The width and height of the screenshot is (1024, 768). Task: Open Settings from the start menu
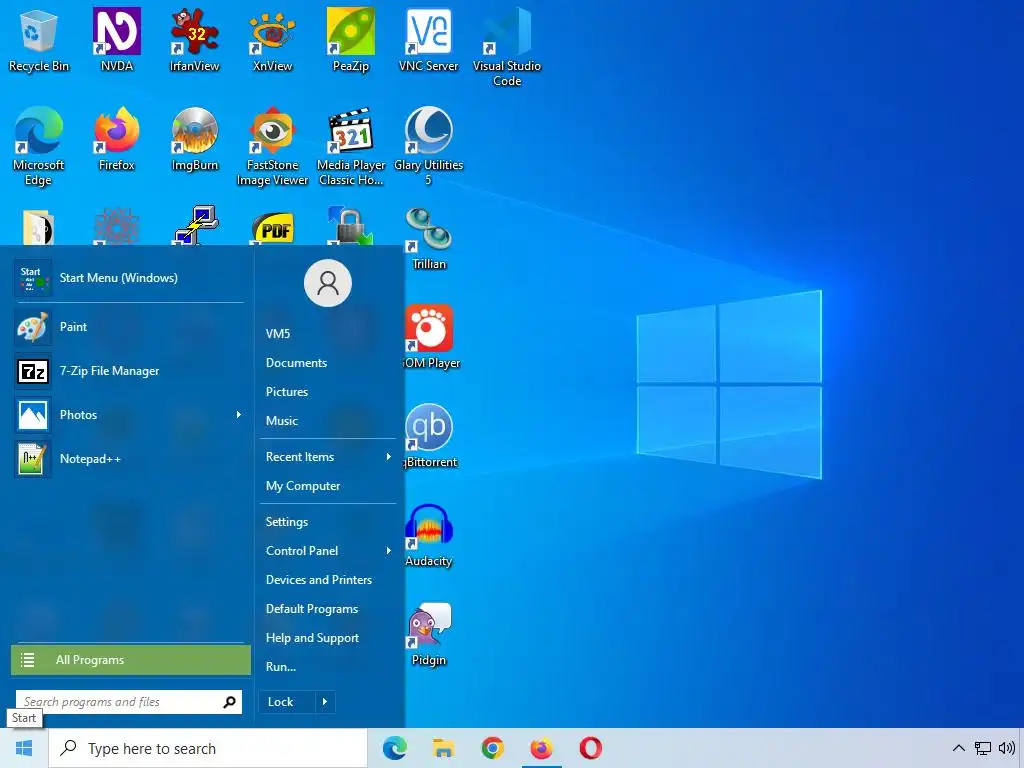[287, 522]
